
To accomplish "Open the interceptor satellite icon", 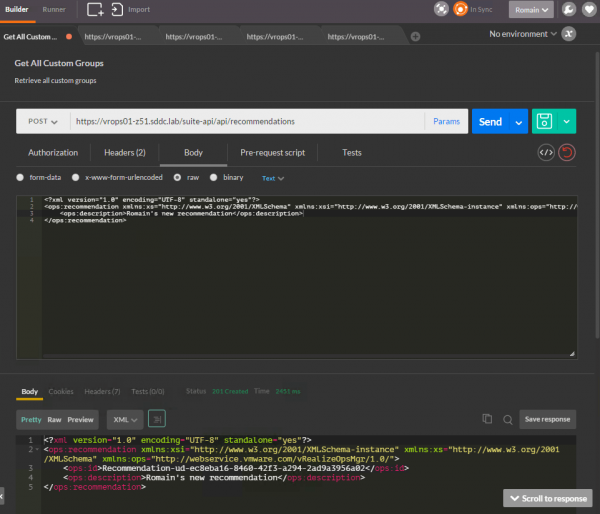I will [x=441, y=9].
